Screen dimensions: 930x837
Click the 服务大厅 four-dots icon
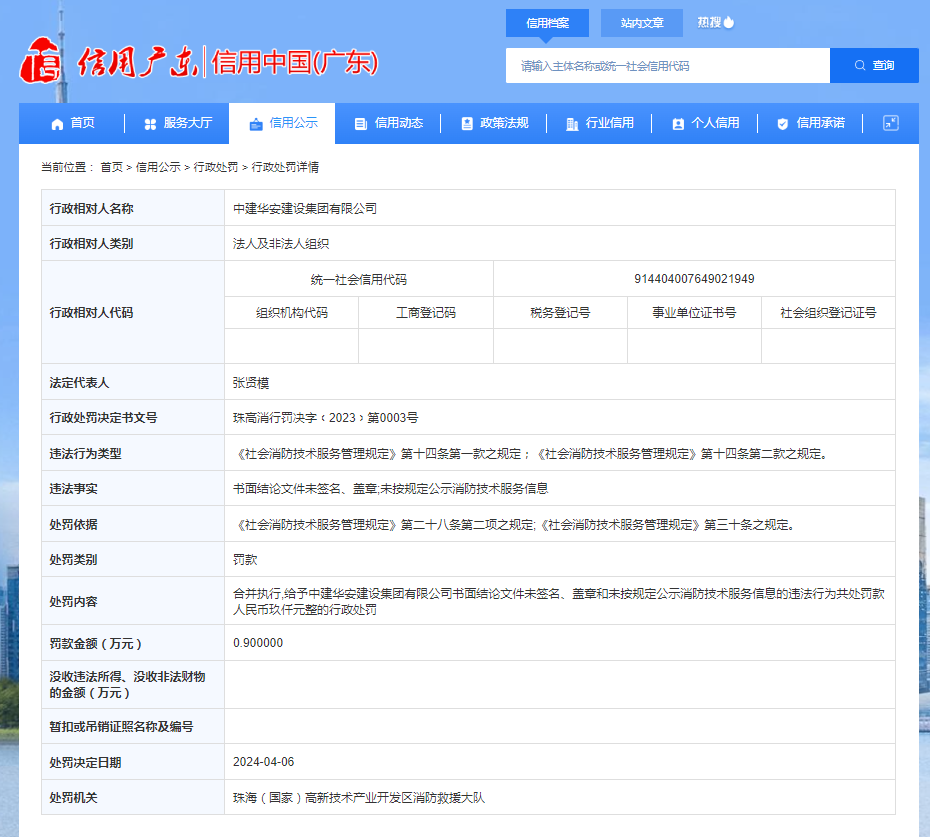[x=151, y=124]
